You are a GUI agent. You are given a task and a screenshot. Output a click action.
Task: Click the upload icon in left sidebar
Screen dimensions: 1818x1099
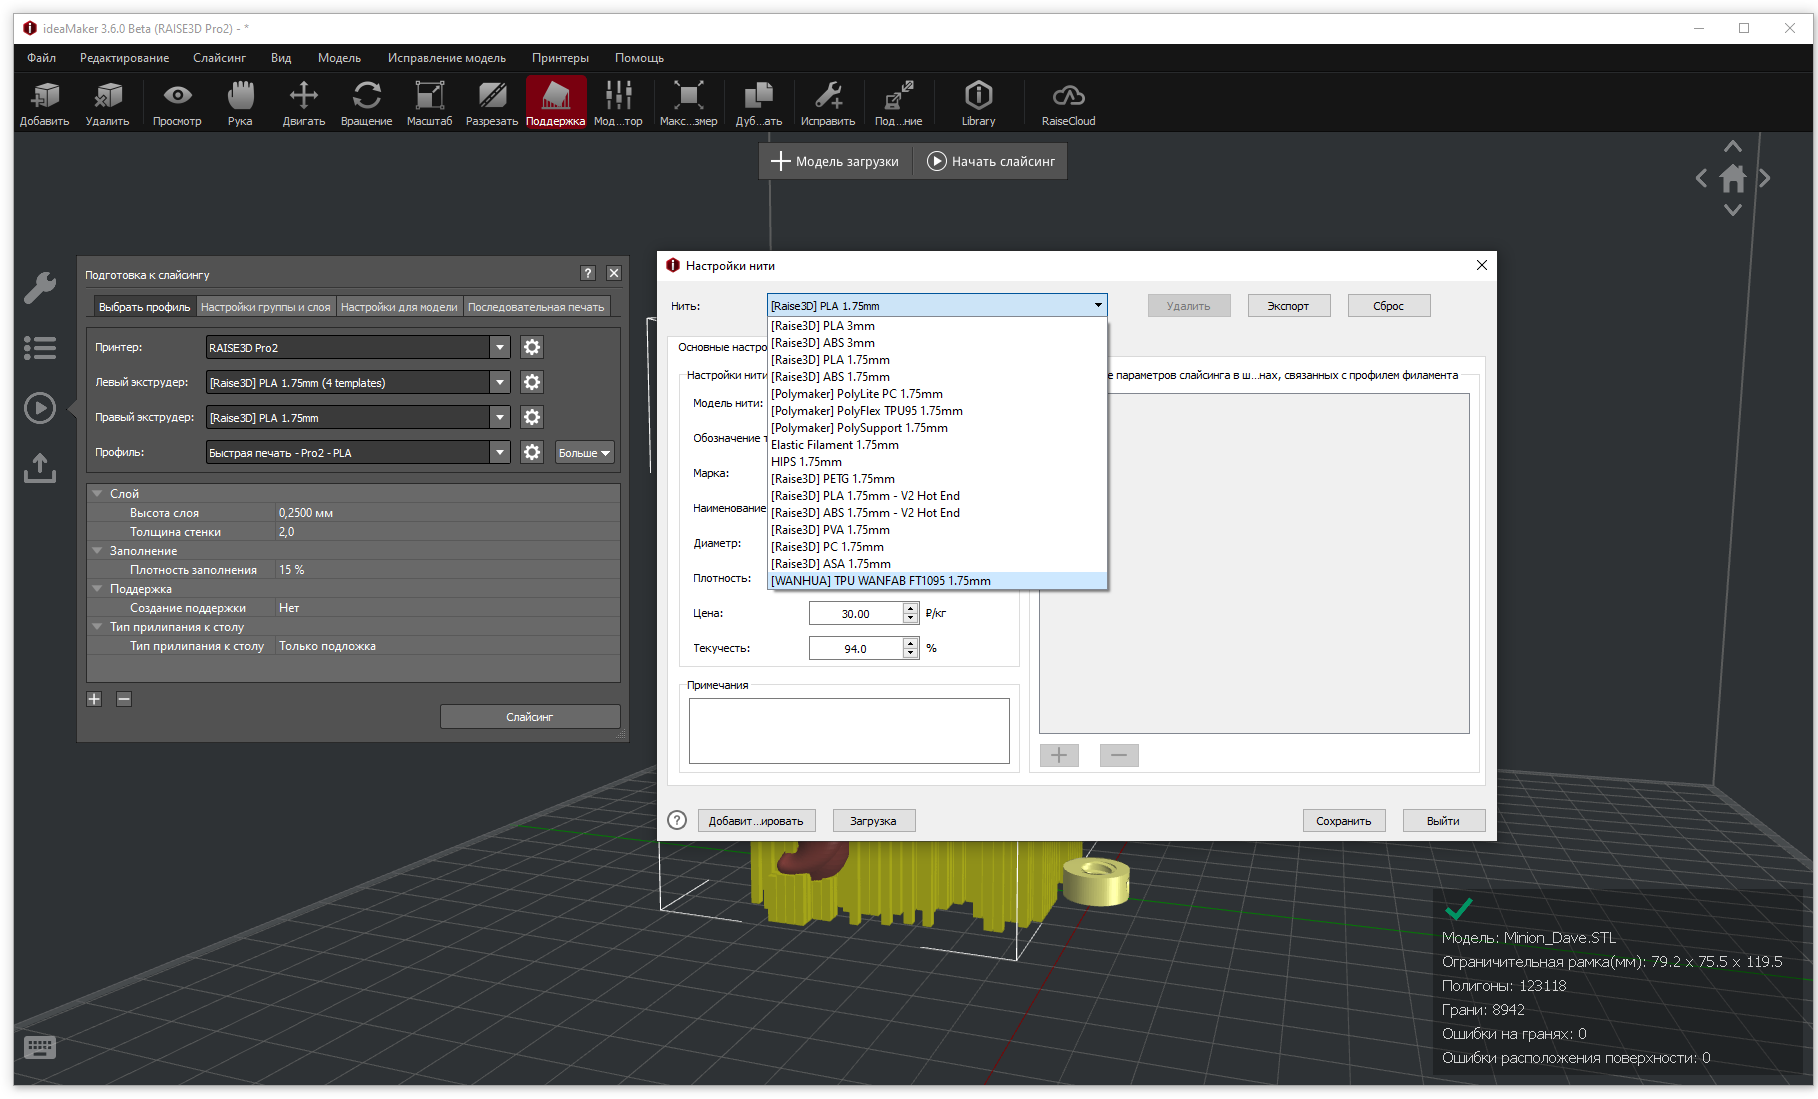40,467
